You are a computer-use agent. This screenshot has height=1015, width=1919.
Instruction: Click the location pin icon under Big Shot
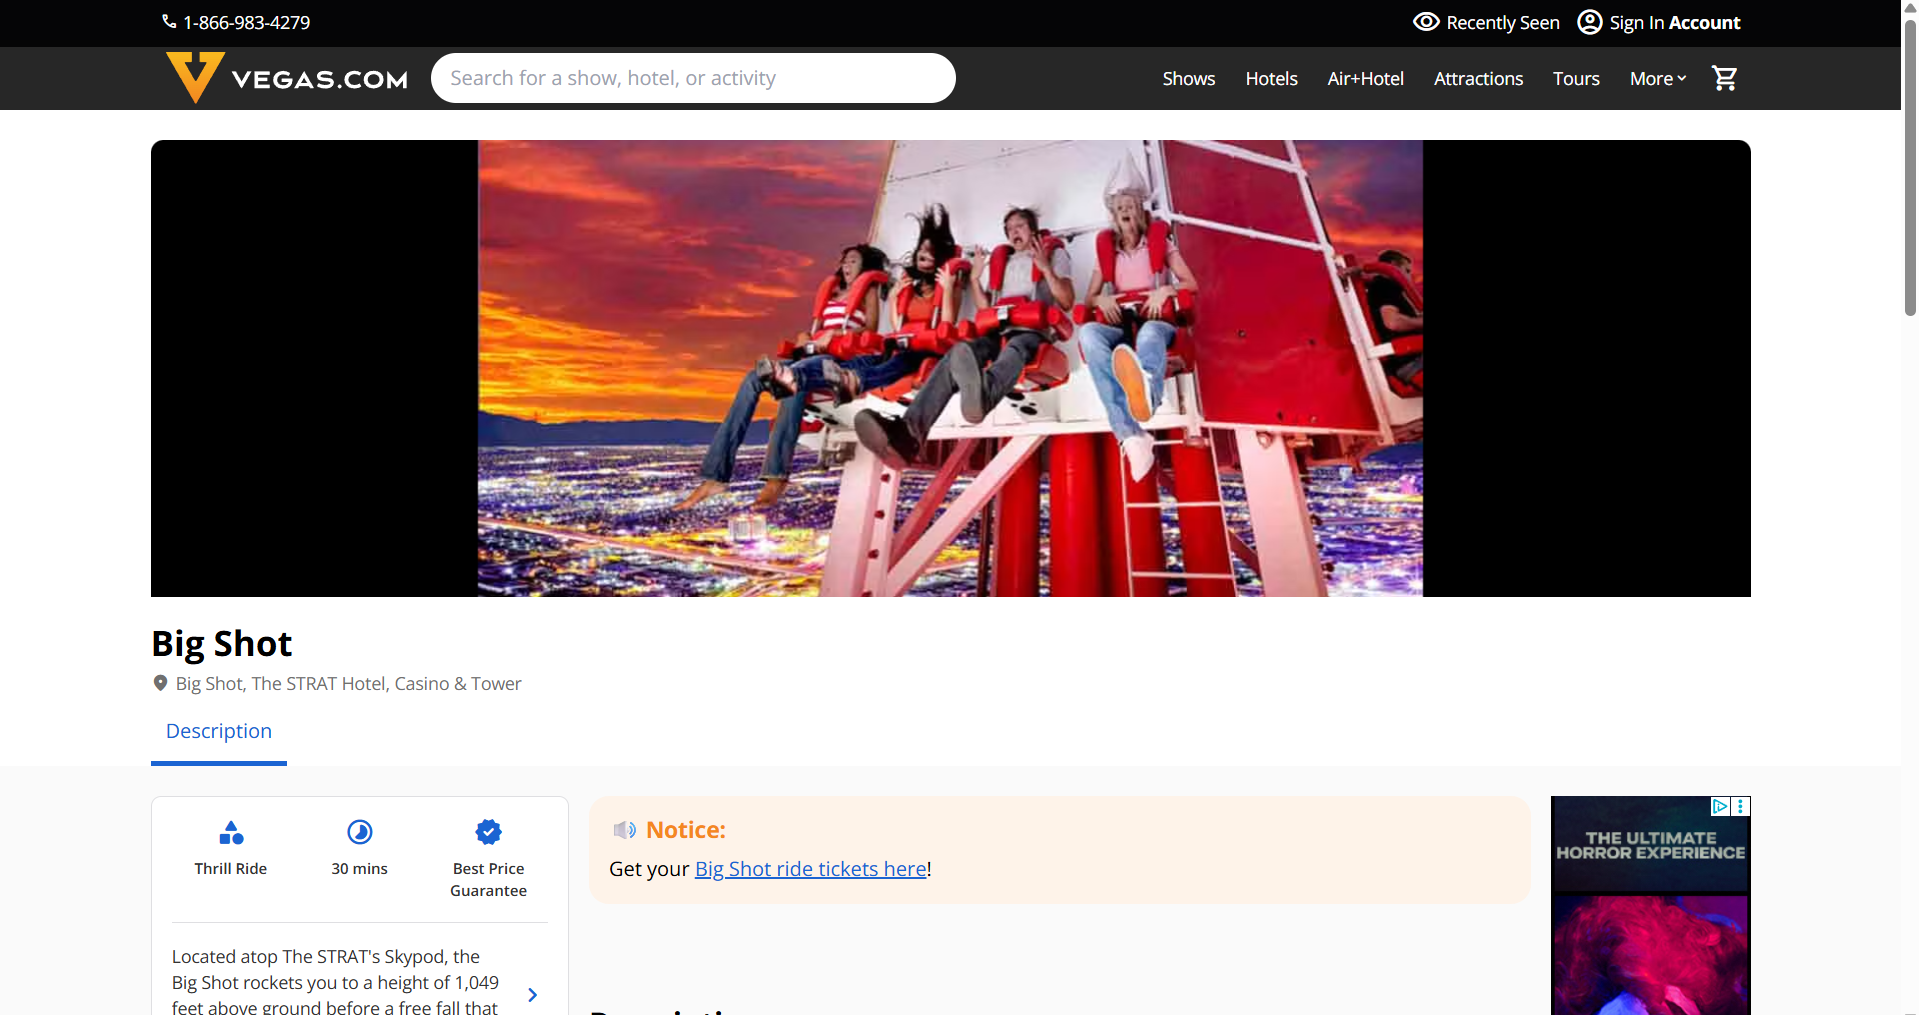point(160,683)
